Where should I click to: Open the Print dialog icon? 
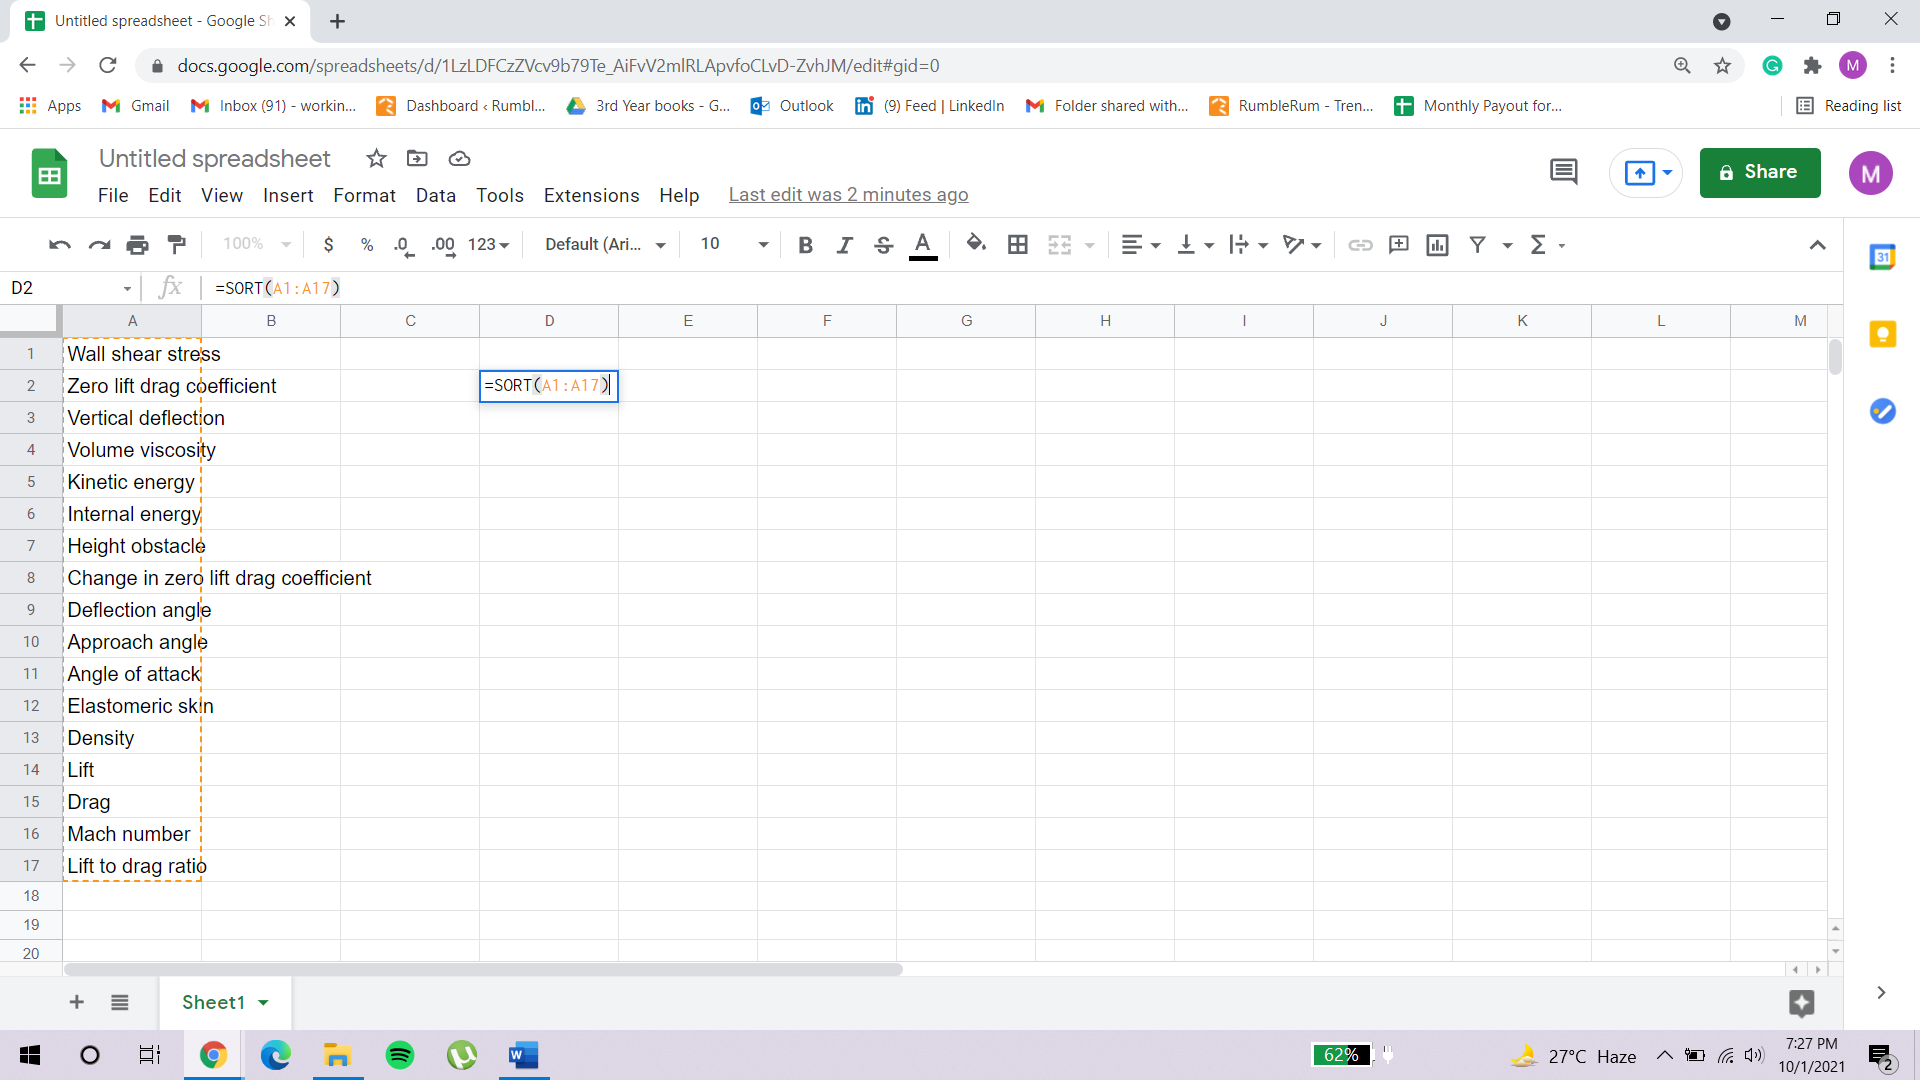click(137, 244)
